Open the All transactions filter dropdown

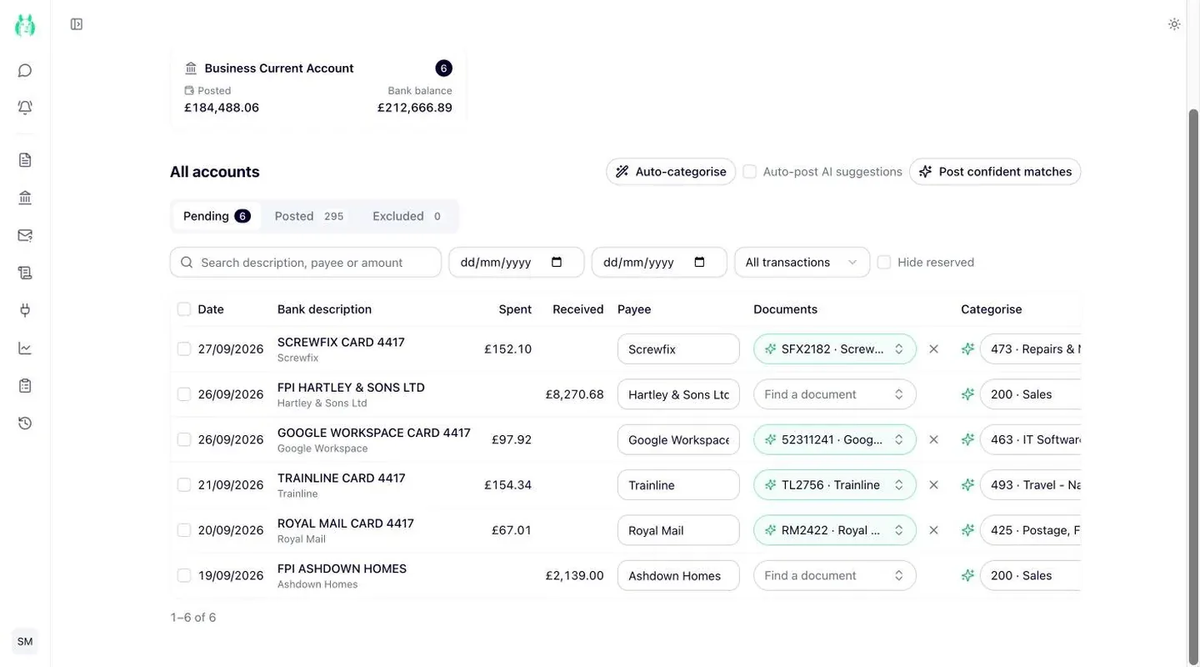(x=802, y=262)
